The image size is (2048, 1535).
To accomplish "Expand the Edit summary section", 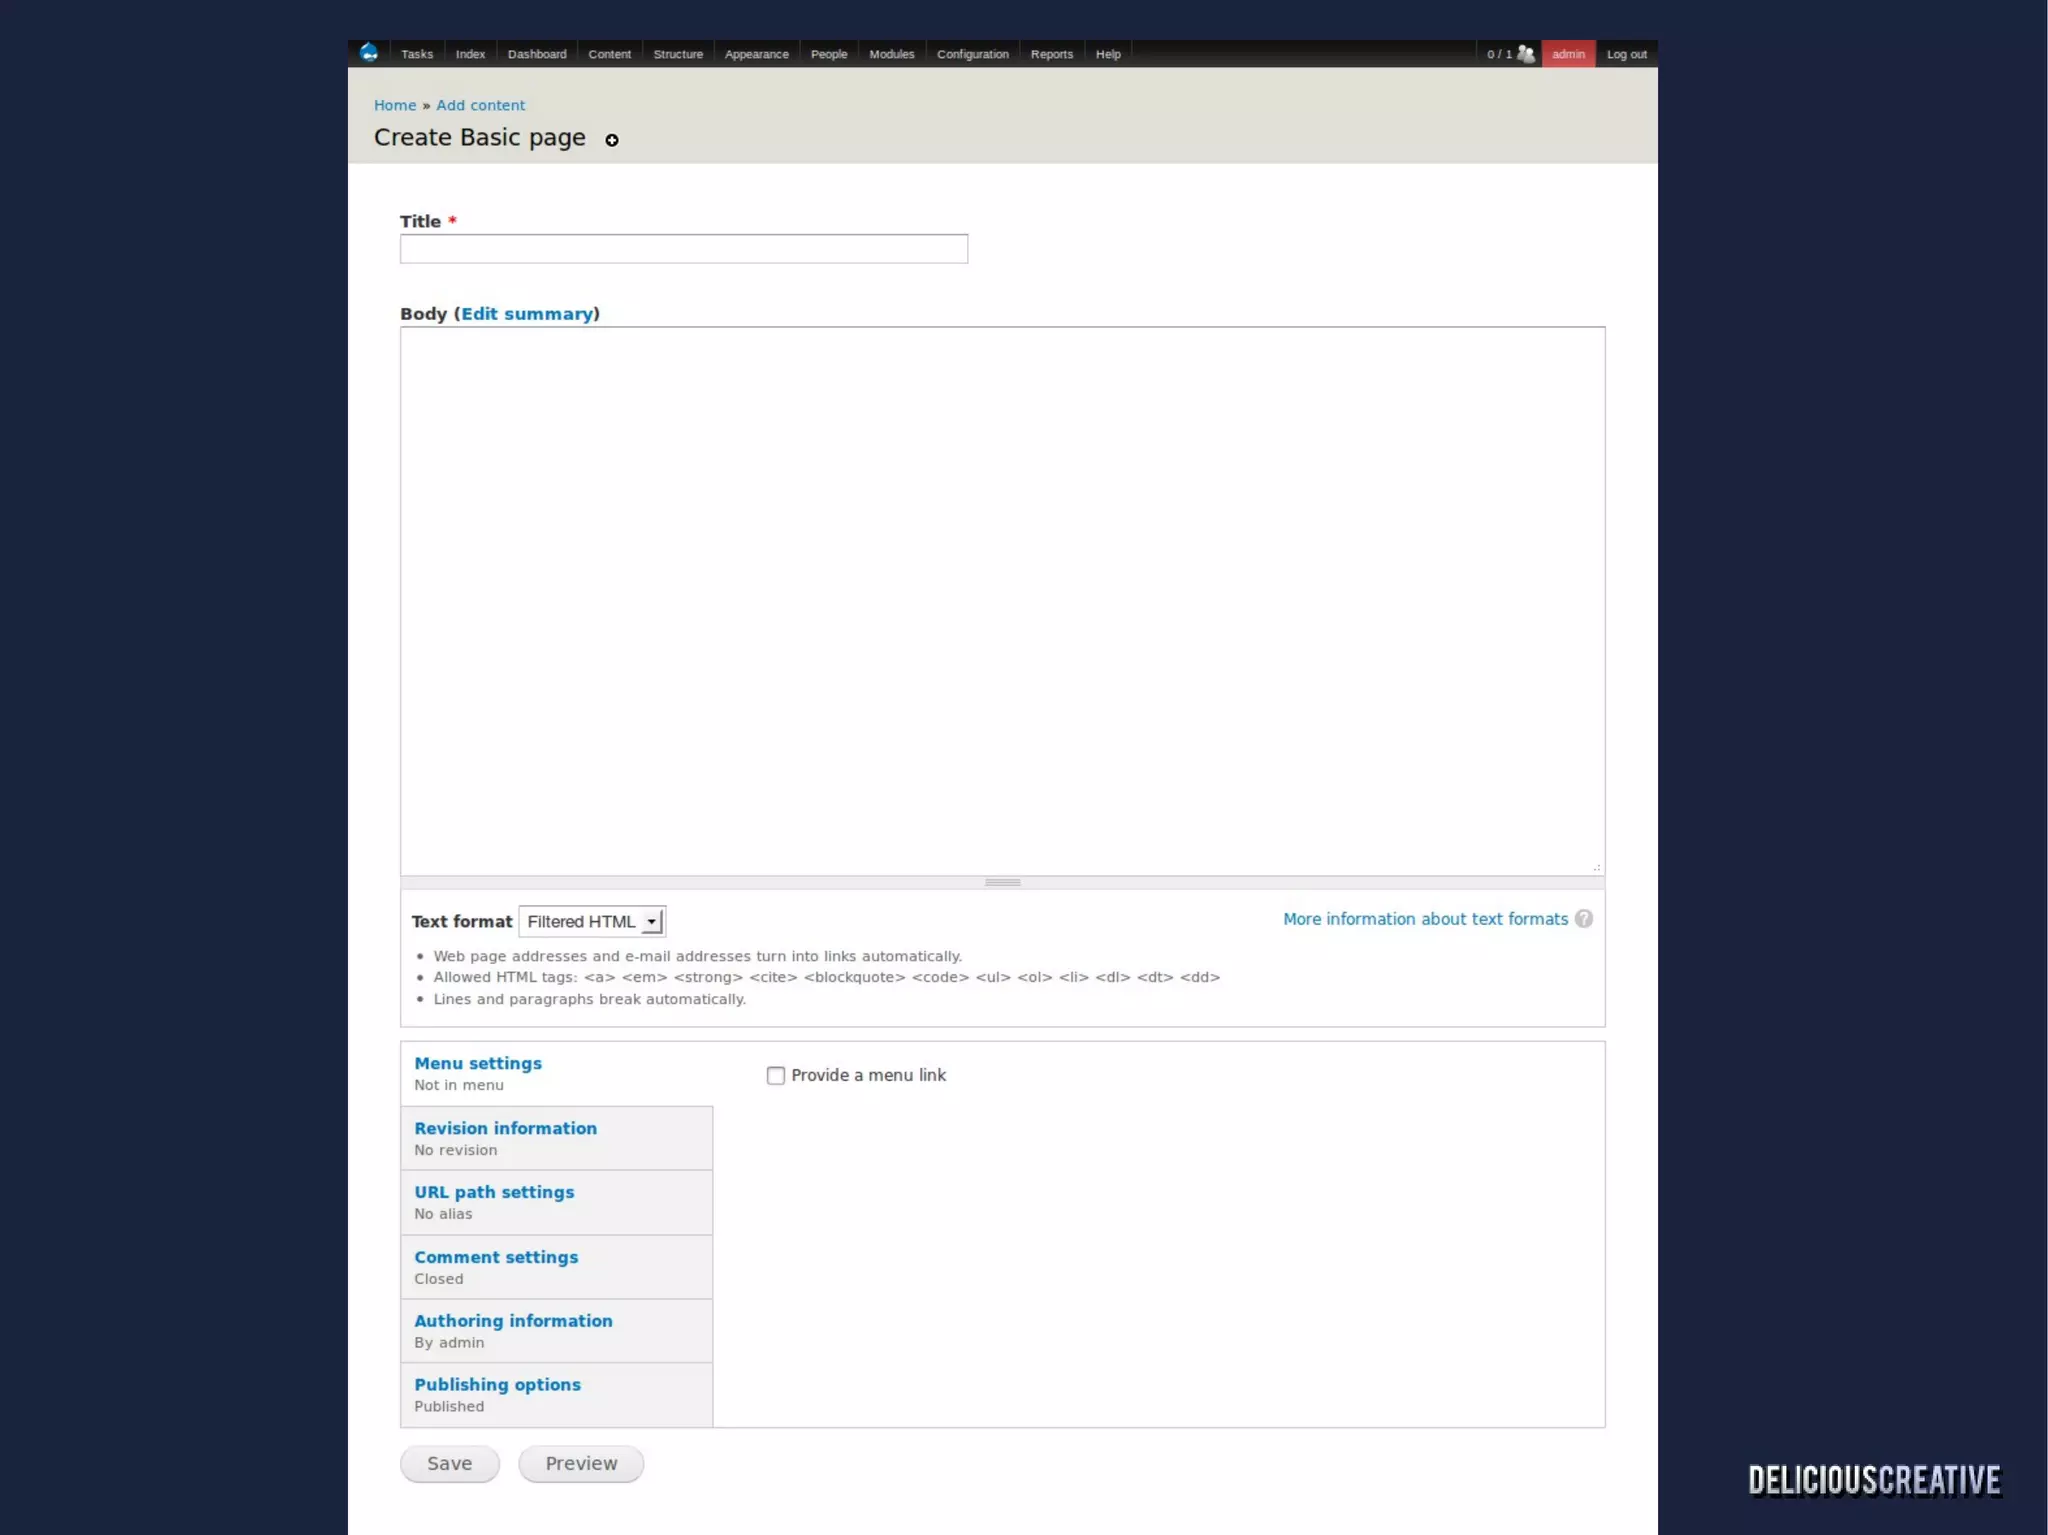I will (527, 314).
